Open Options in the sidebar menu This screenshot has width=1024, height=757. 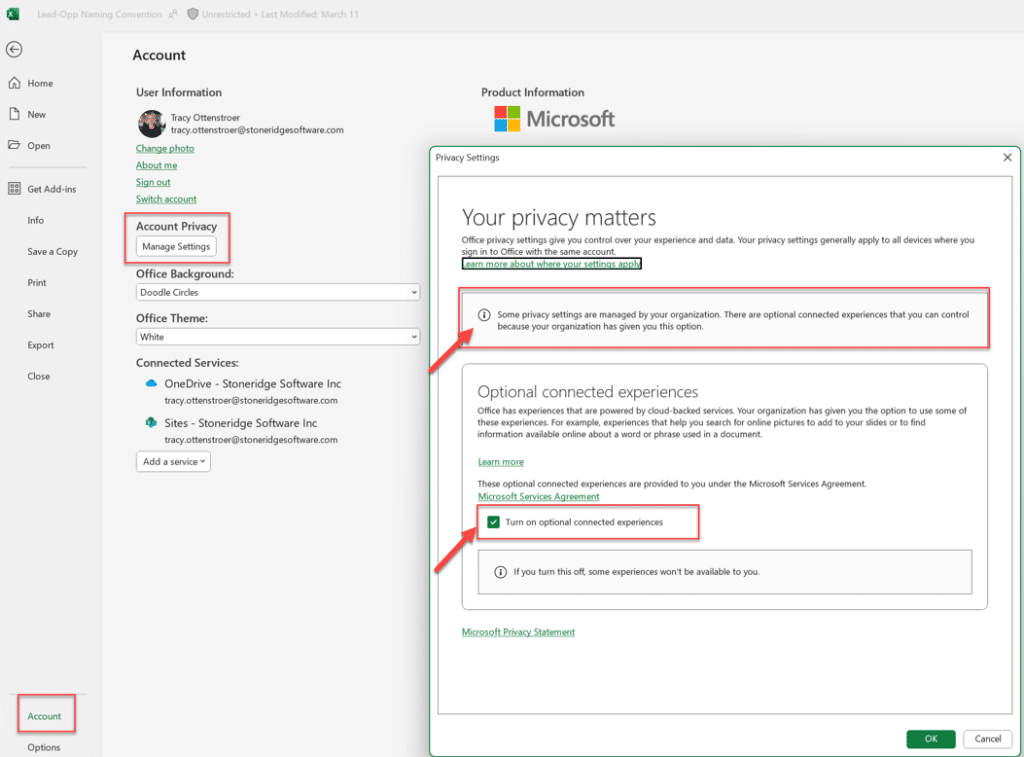pyautogui.click(x=44, y=747)
